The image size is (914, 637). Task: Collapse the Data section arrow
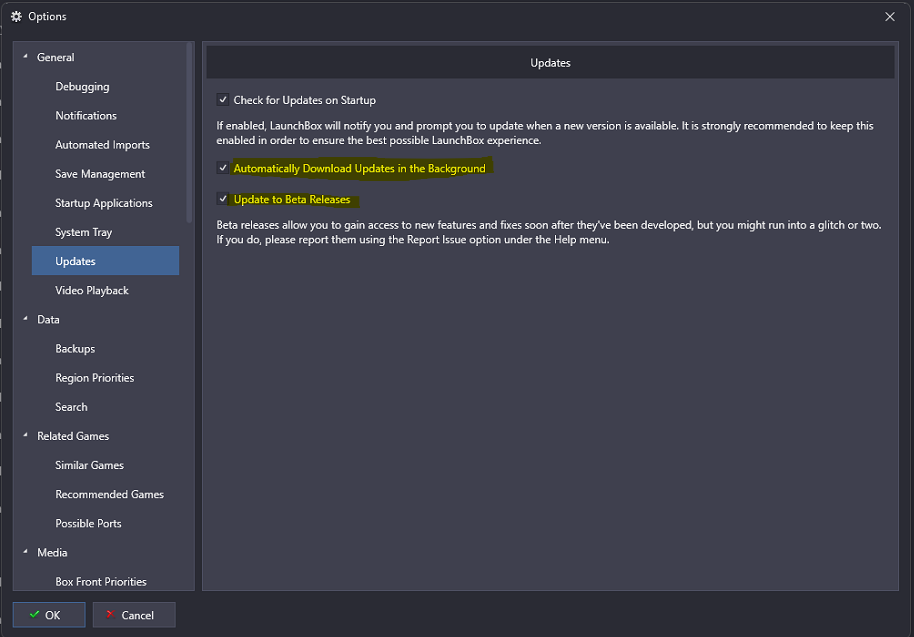click(x=25, y=319)
